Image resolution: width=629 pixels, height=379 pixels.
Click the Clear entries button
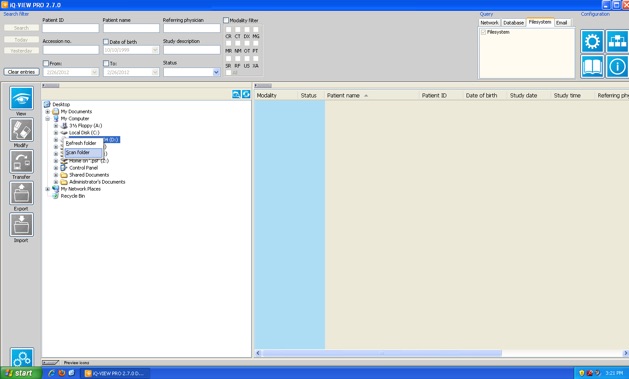point(21,72)
